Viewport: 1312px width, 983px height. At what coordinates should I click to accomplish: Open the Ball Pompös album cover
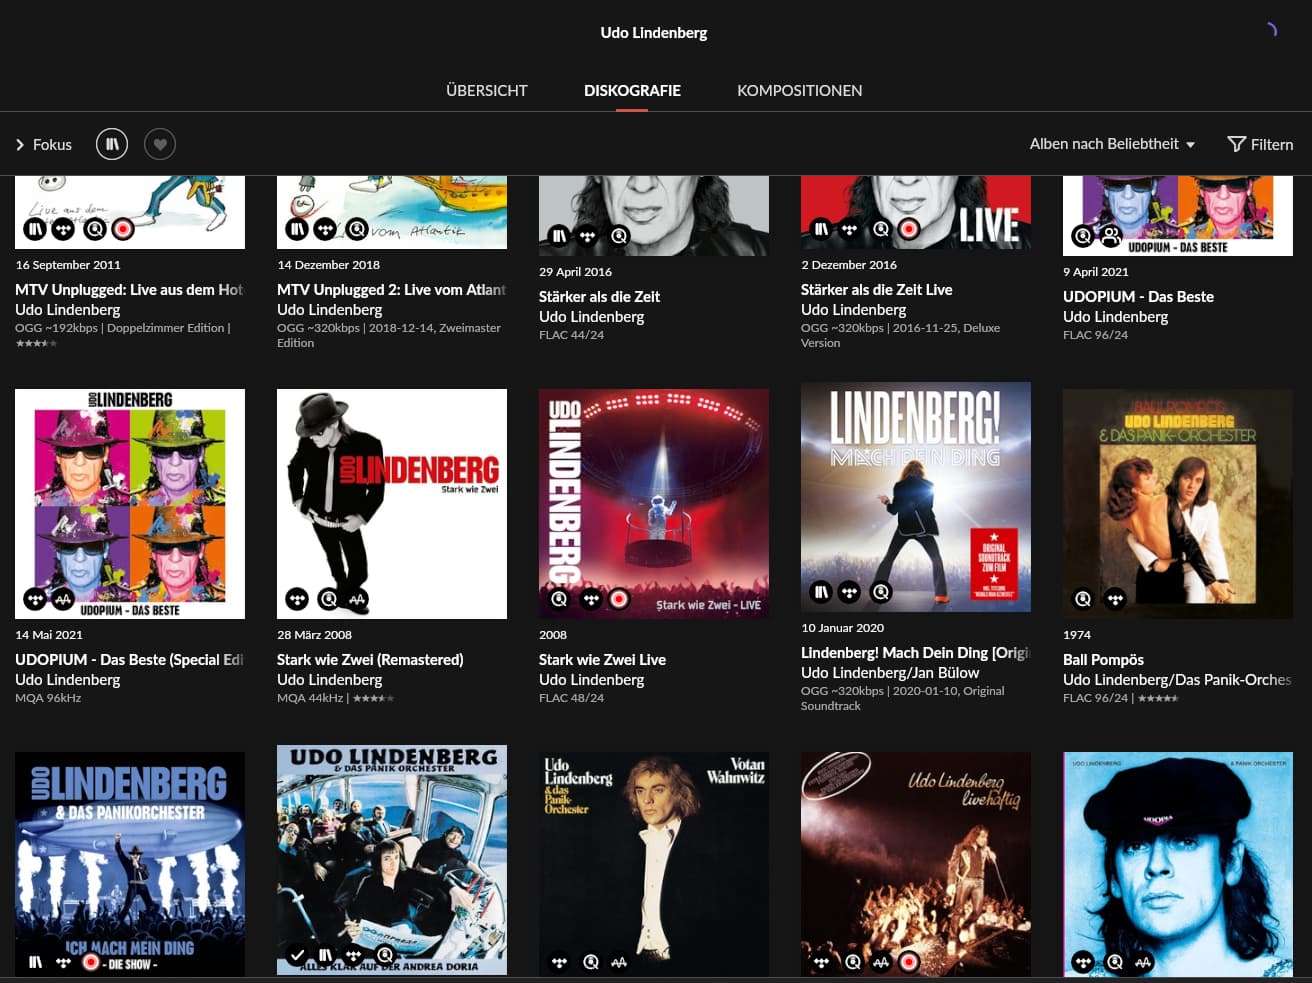pyautogui.click(x=1178, y=504)
